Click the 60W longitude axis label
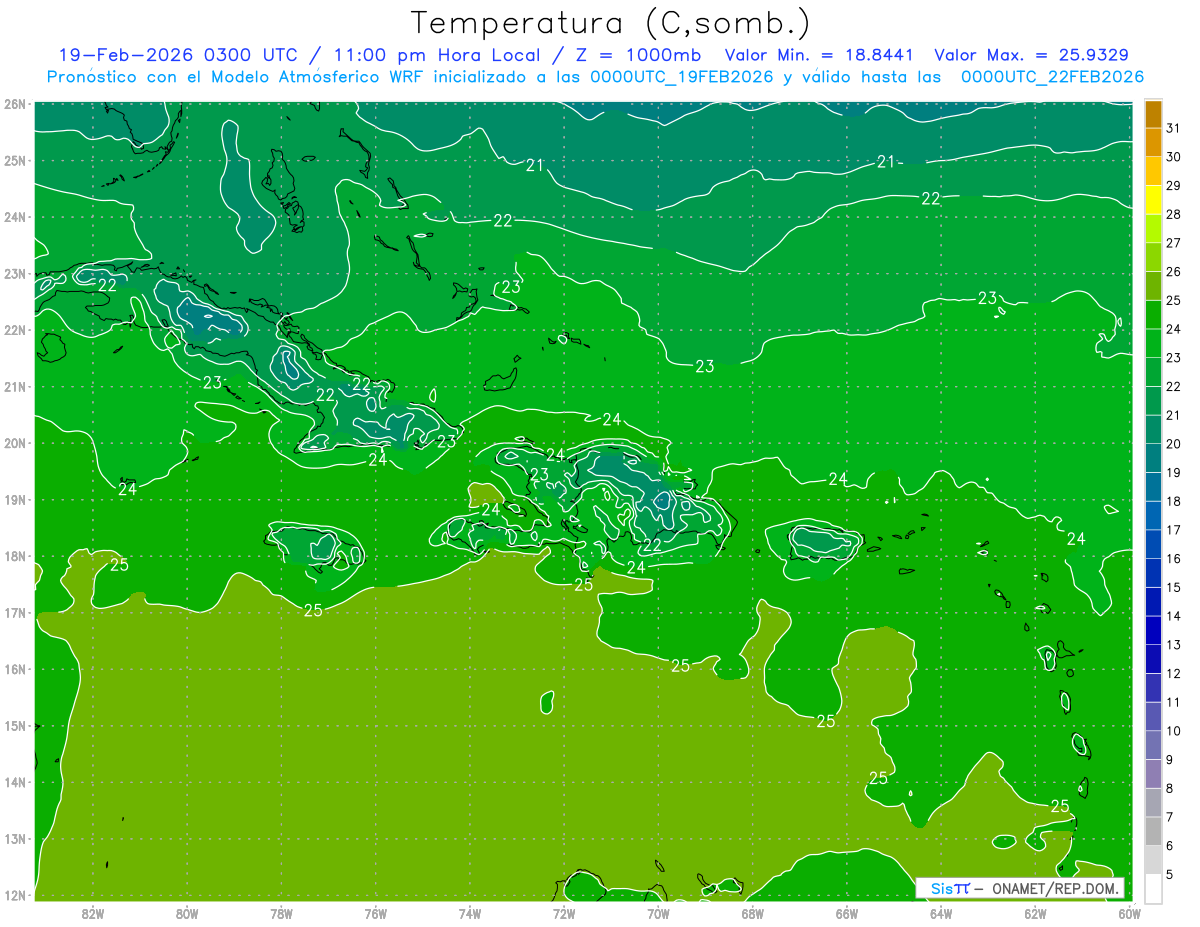Image resolution: width=1200 pixels, height=927 pixels. coord(1130,913)
